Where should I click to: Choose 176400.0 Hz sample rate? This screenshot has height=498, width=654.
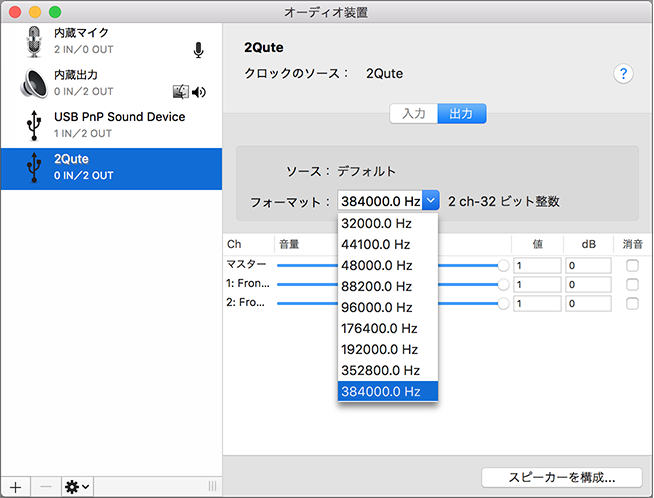(x=388, y=329)
